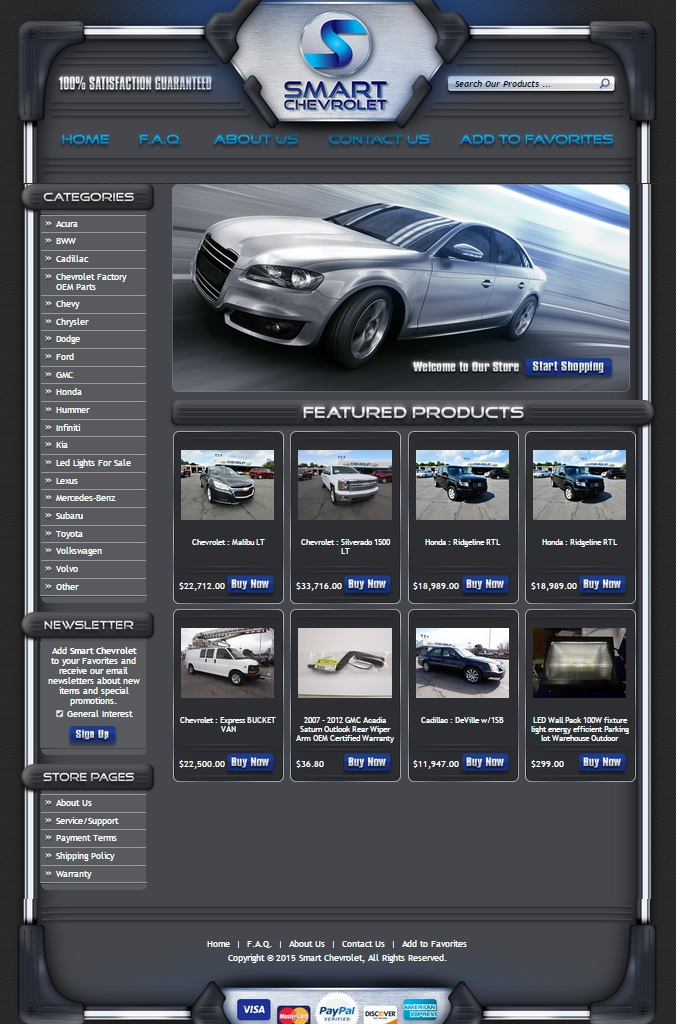Buy Now for the Express Bucket Van
This screenshot has height=1024, width=676.
(250, 761)
